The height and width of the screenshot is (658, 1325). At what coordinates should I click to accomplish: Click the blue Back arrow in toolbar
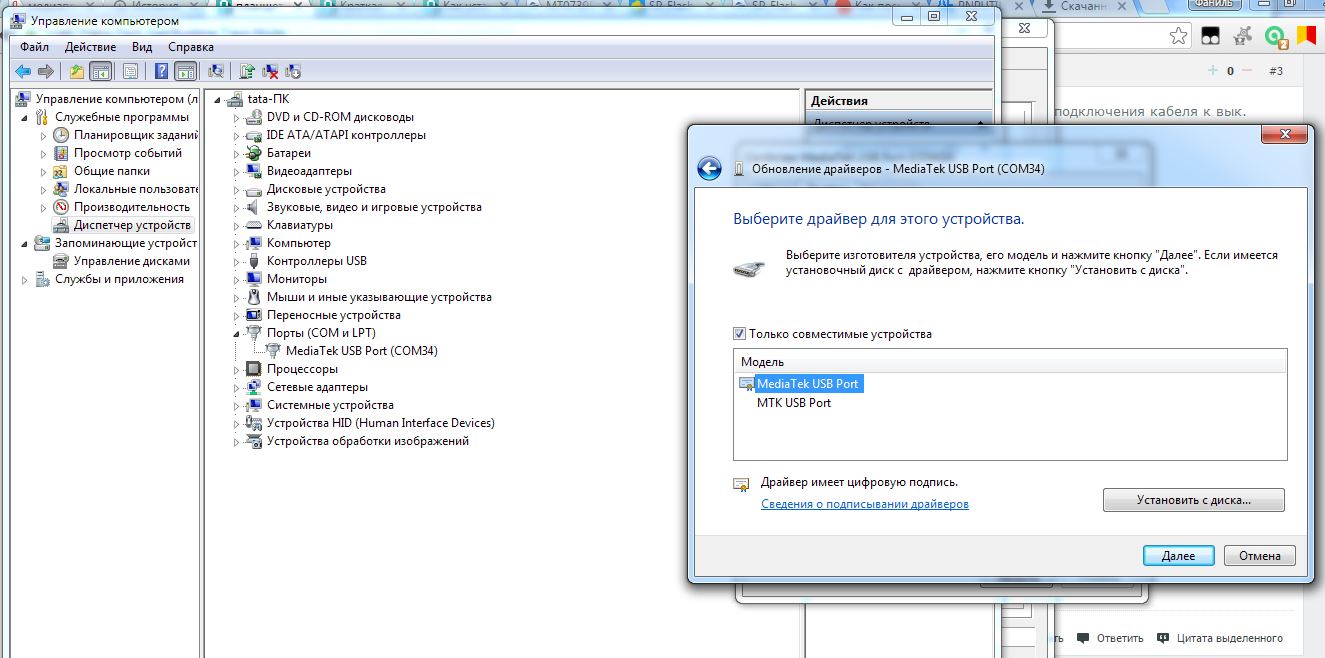coord(22,71)
